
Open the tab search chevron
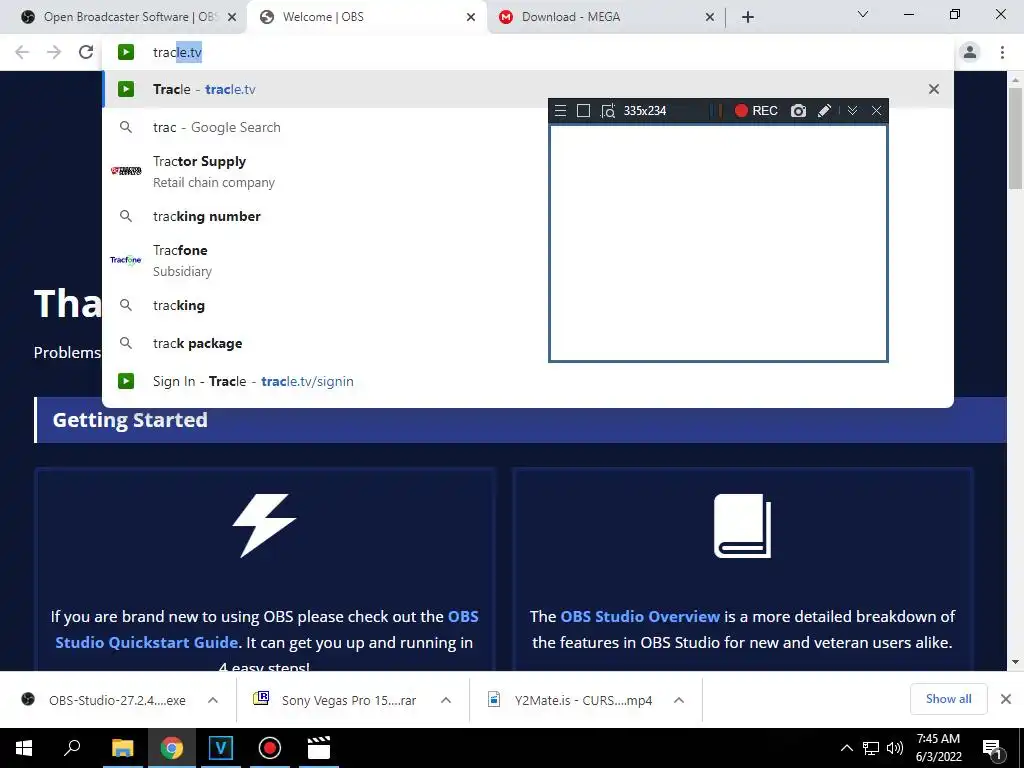pos(863,14)
